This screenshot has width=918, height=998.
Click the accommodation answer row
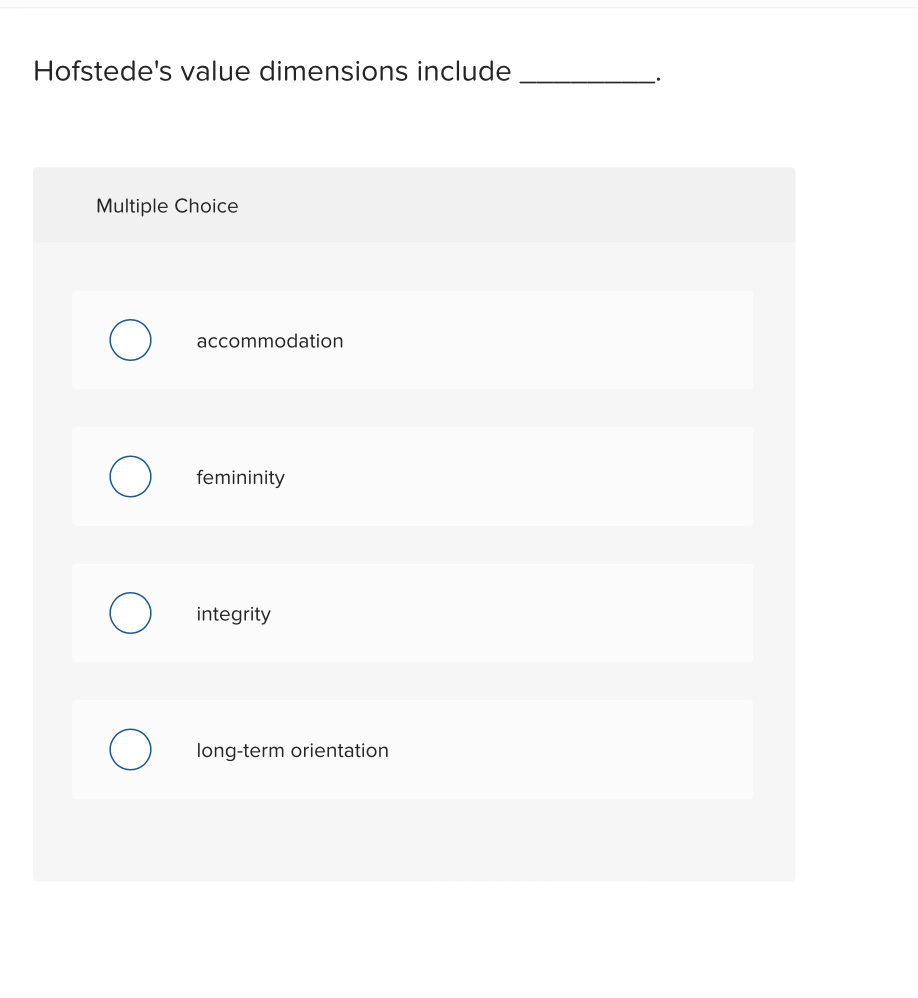tap(412, 340)
